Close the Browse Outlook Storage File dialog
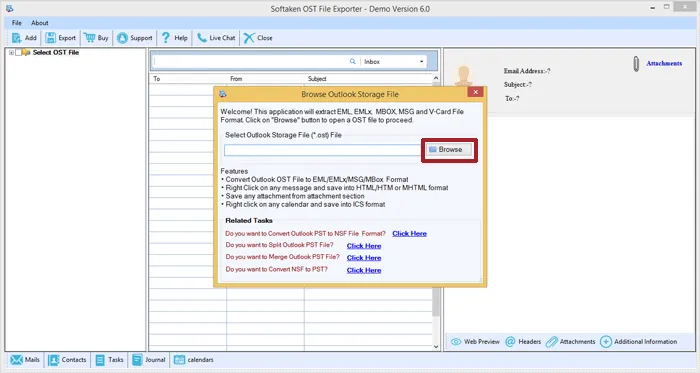700x373 pixels. (475, 92)
